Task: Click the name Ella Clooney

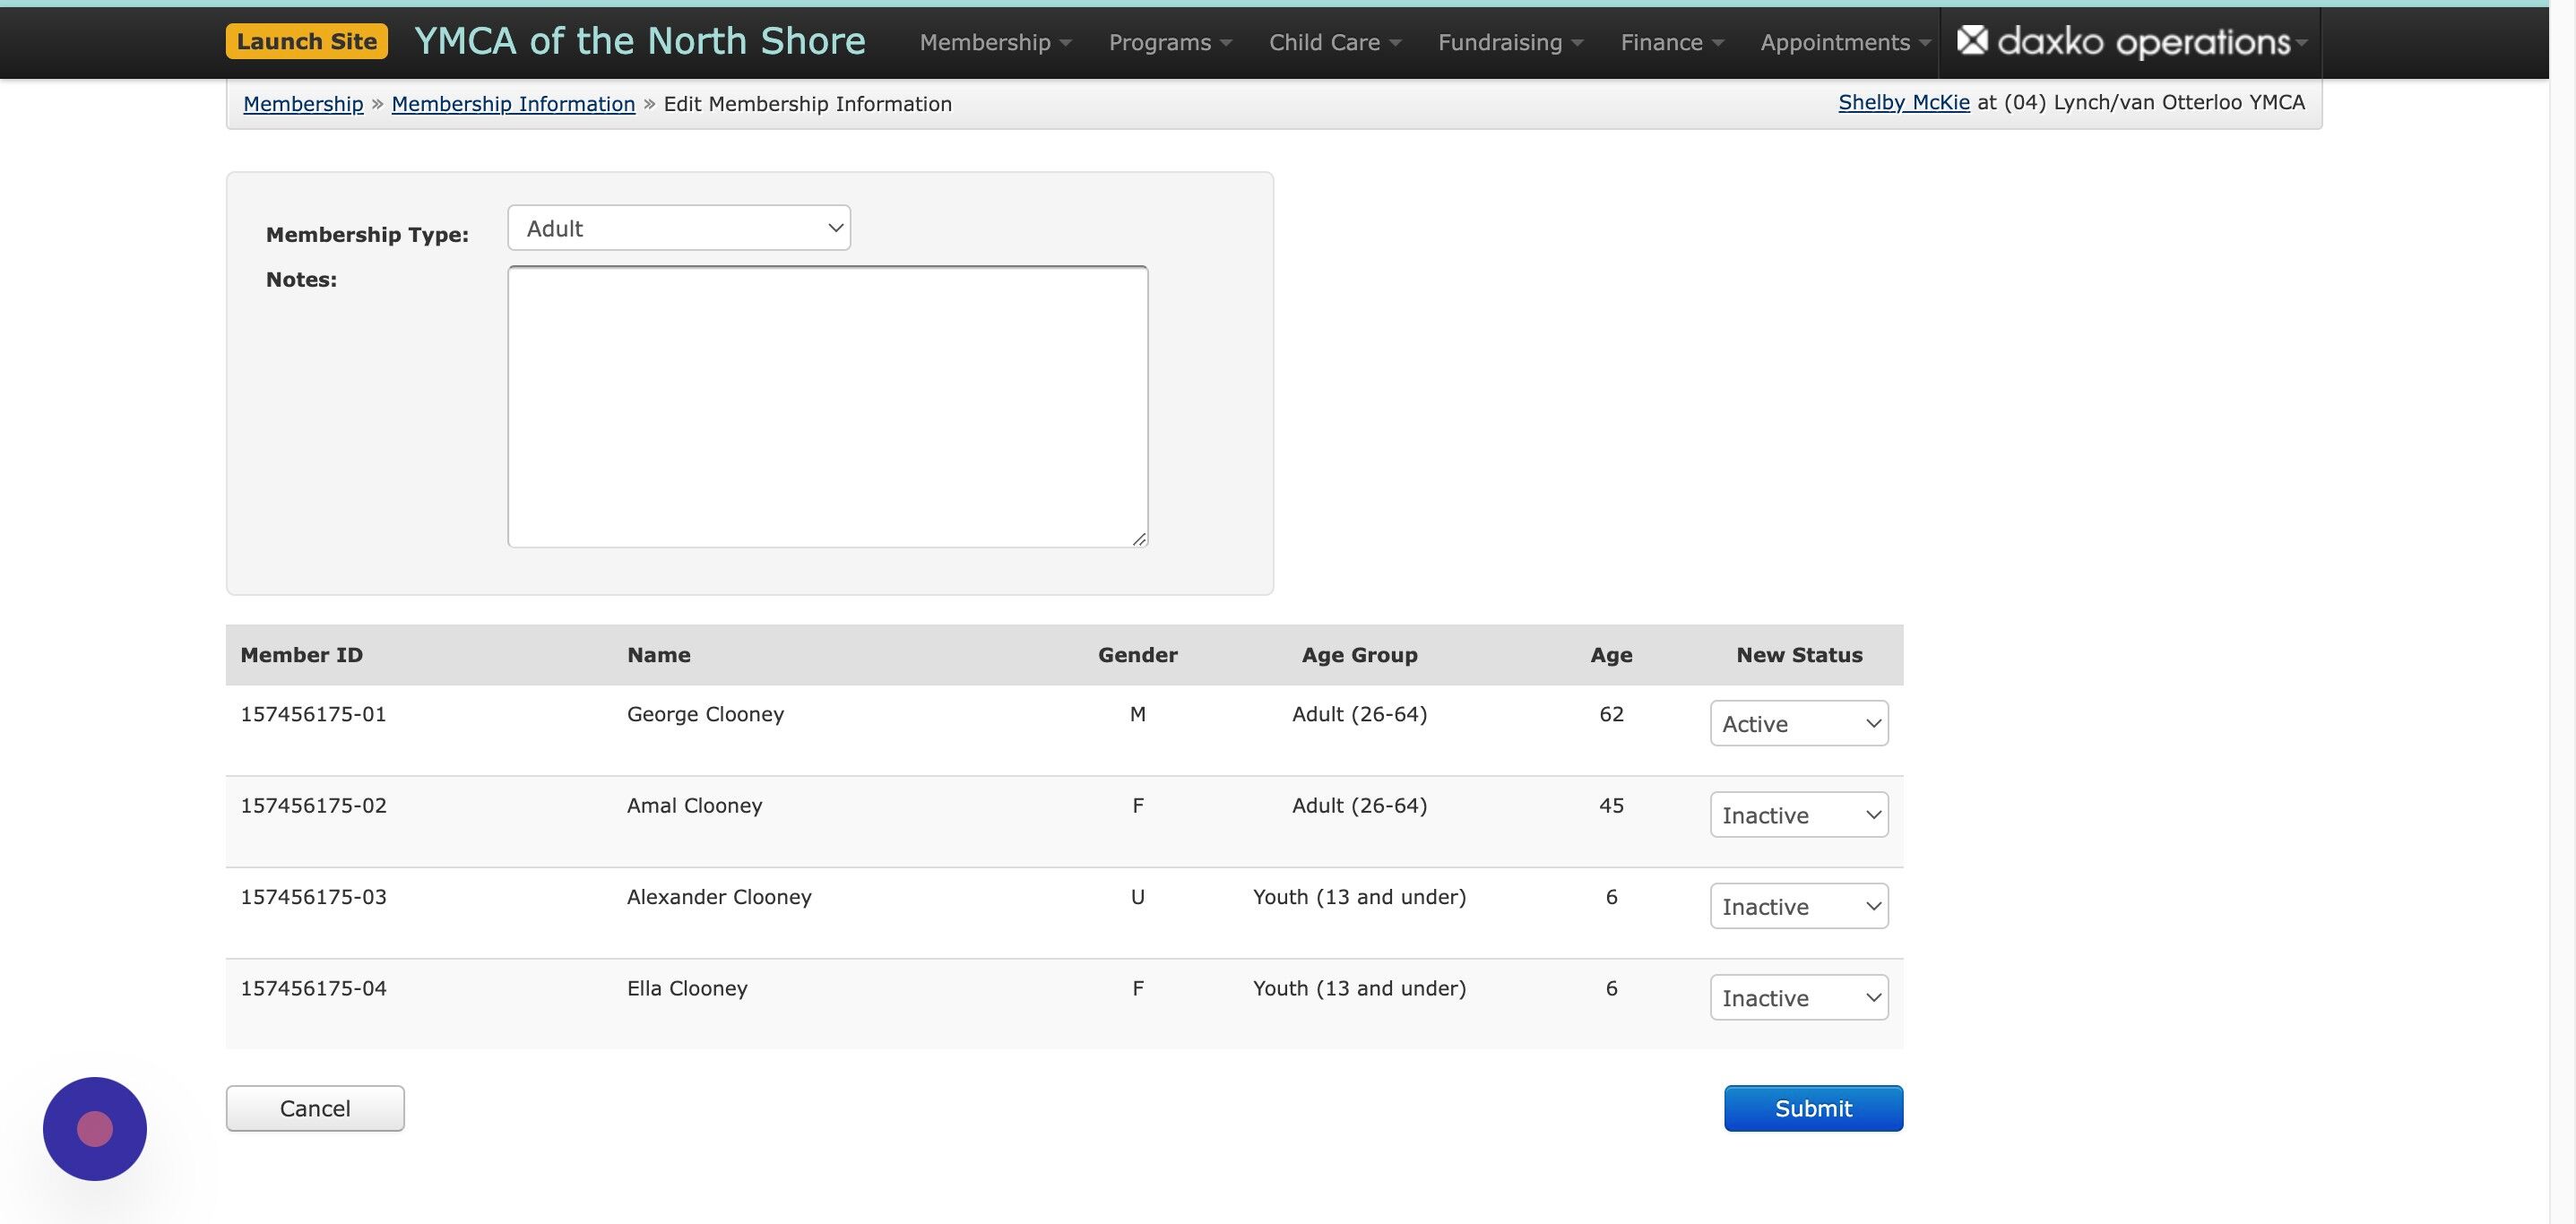Action: 687,988
